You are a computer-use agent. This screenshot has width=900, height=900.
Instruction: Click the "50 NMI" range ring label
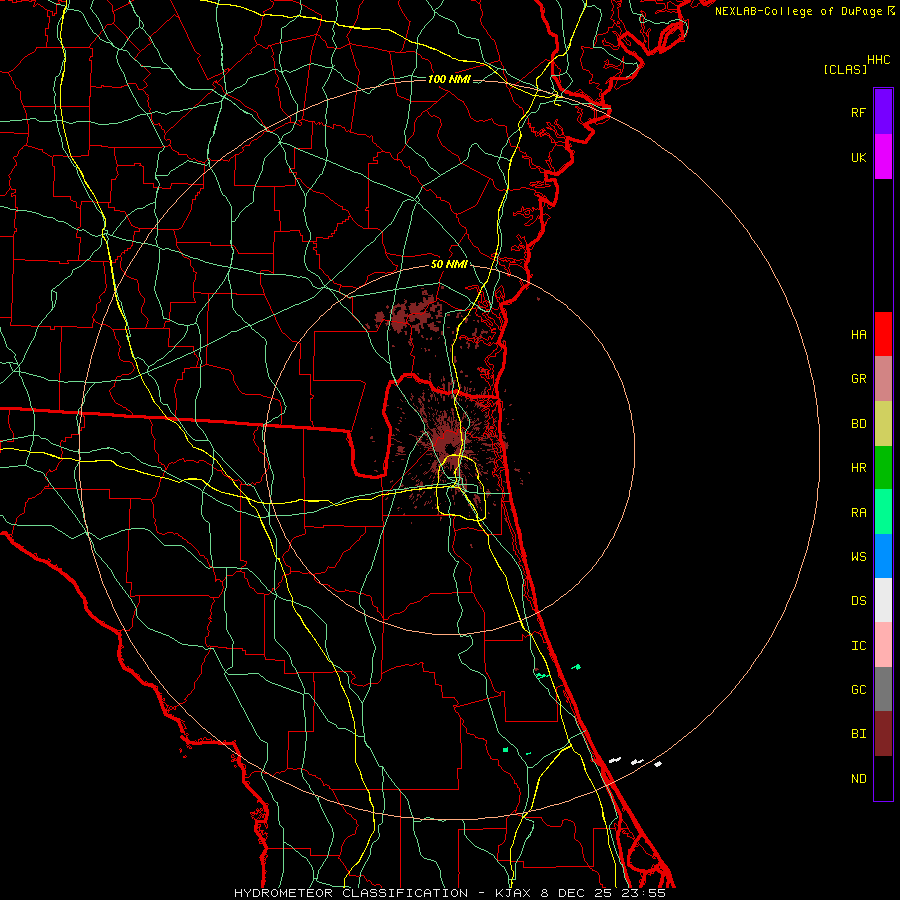(449, 264)
